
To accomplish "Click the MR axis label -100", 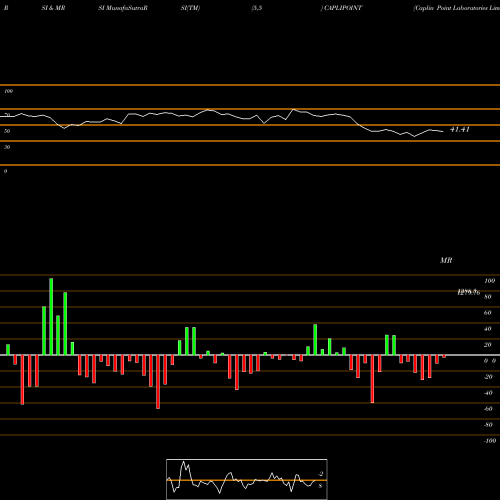I will [x=490, y=441].
